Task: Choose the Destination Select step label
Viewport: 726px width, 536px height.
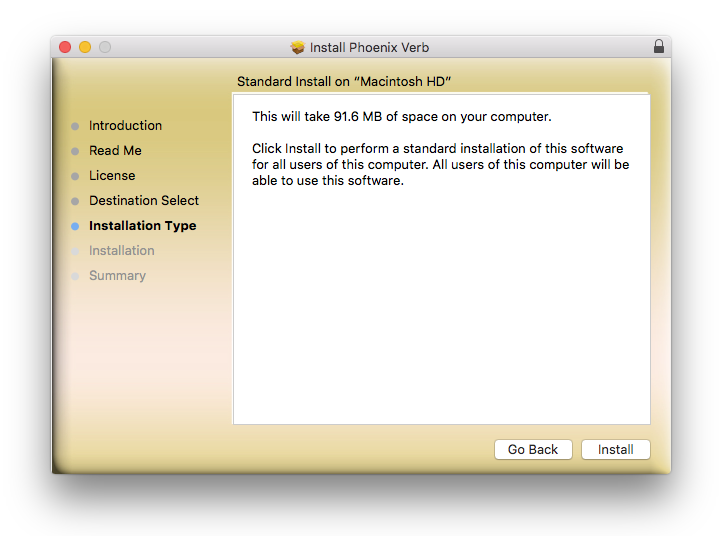Action: pyautogui.click(x=144, y=201)
